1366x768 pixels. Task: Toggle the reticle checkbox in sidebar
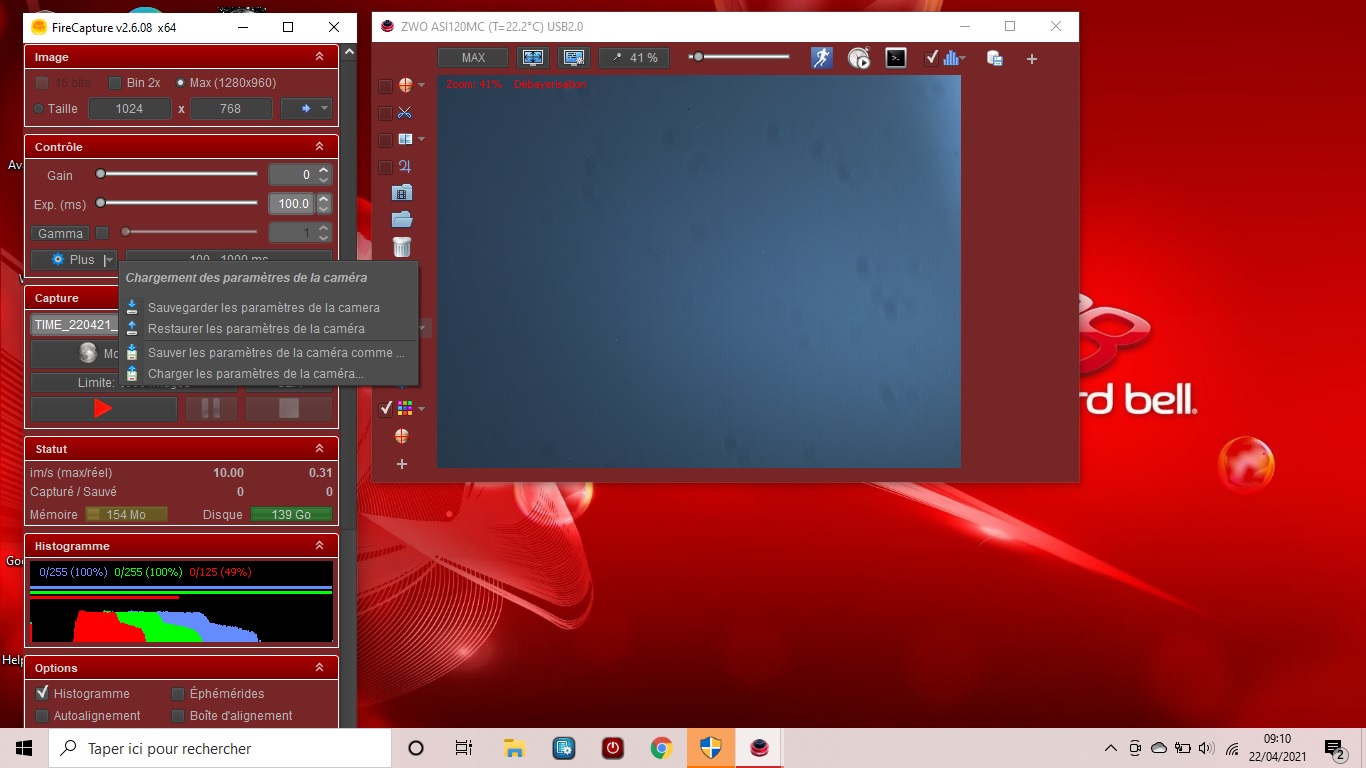click(x=385, y=86)
